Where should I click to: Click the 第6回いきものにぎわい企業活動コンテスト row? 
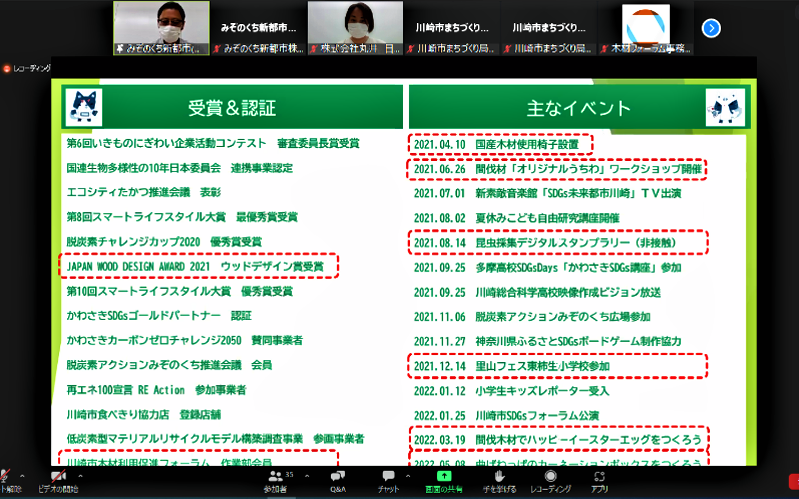point(213,143)
